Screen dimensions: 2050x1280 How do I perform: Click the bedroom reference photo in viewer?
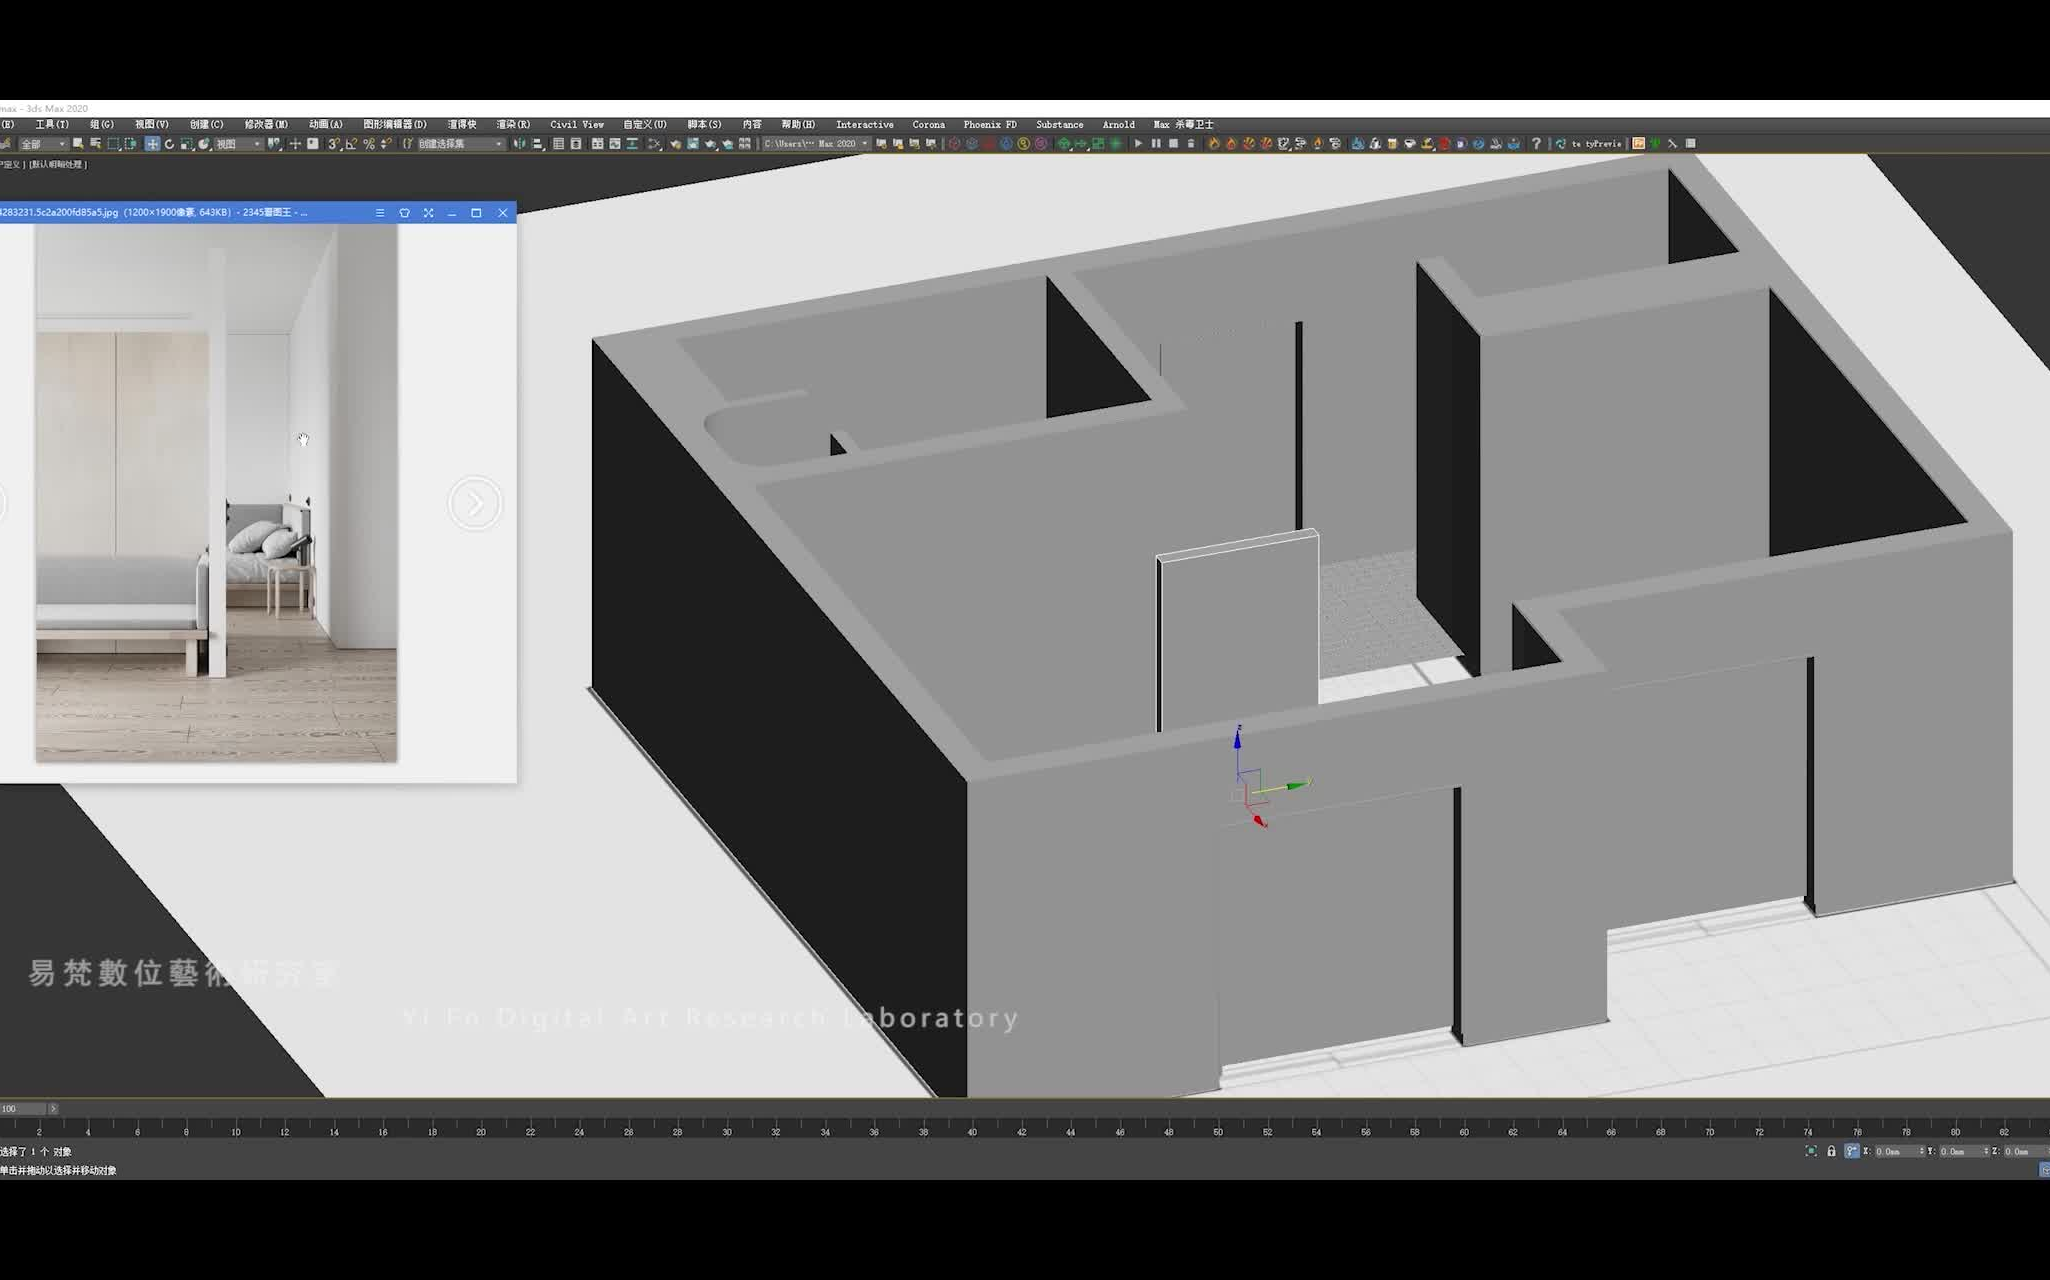[217, 493]
